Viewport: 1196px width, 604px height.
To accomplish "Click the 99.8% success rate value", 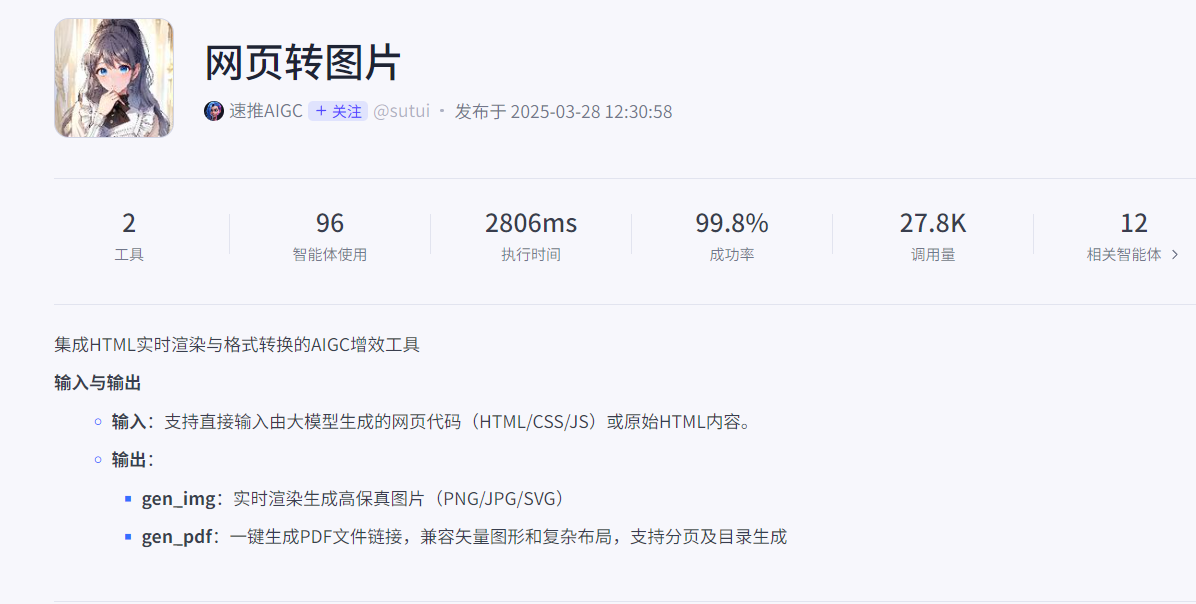I will click(x=731, y=223).
